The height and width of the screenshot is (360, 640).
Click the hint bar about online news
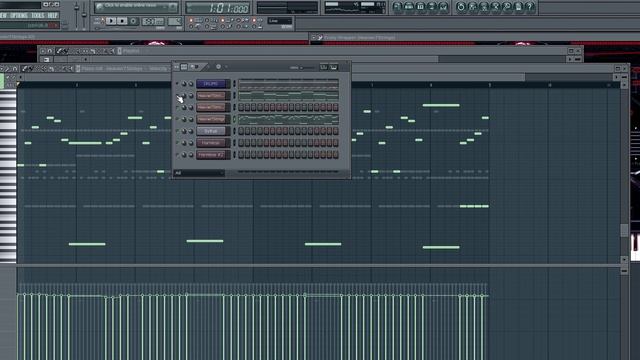click(136, 7)
